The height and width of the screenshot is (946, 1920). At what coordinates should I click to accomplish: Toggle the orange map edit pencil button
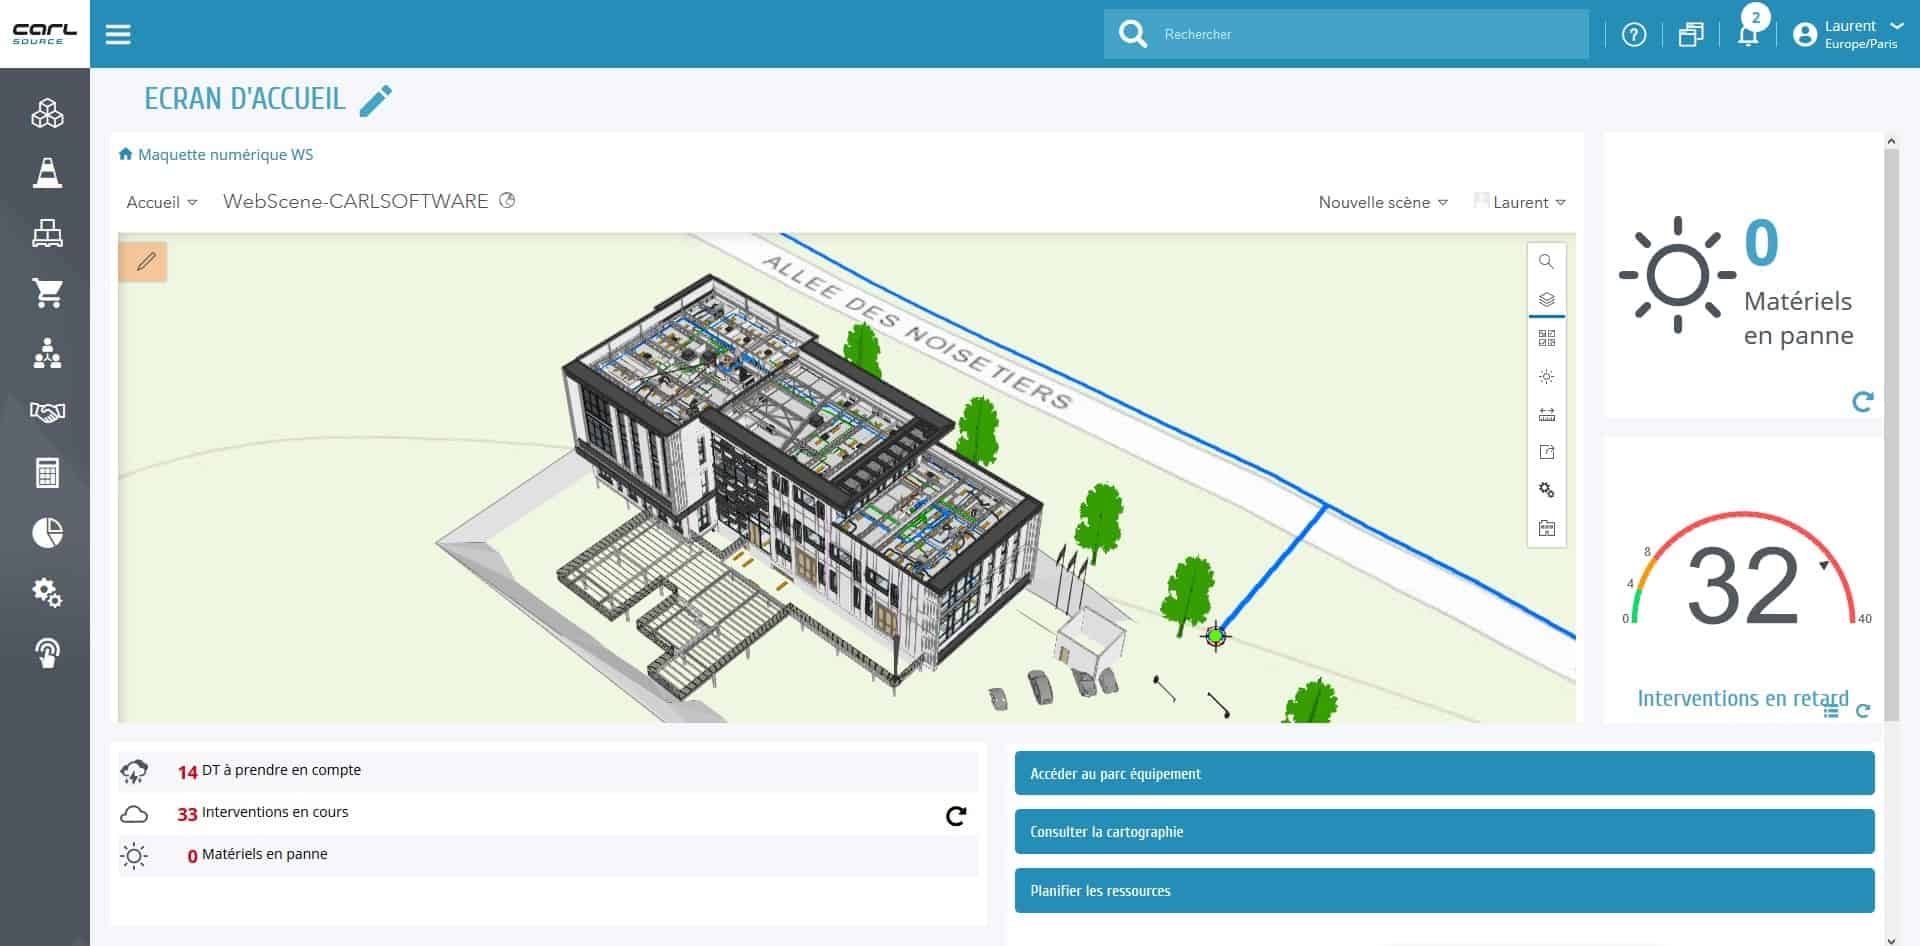coord(144,262)
